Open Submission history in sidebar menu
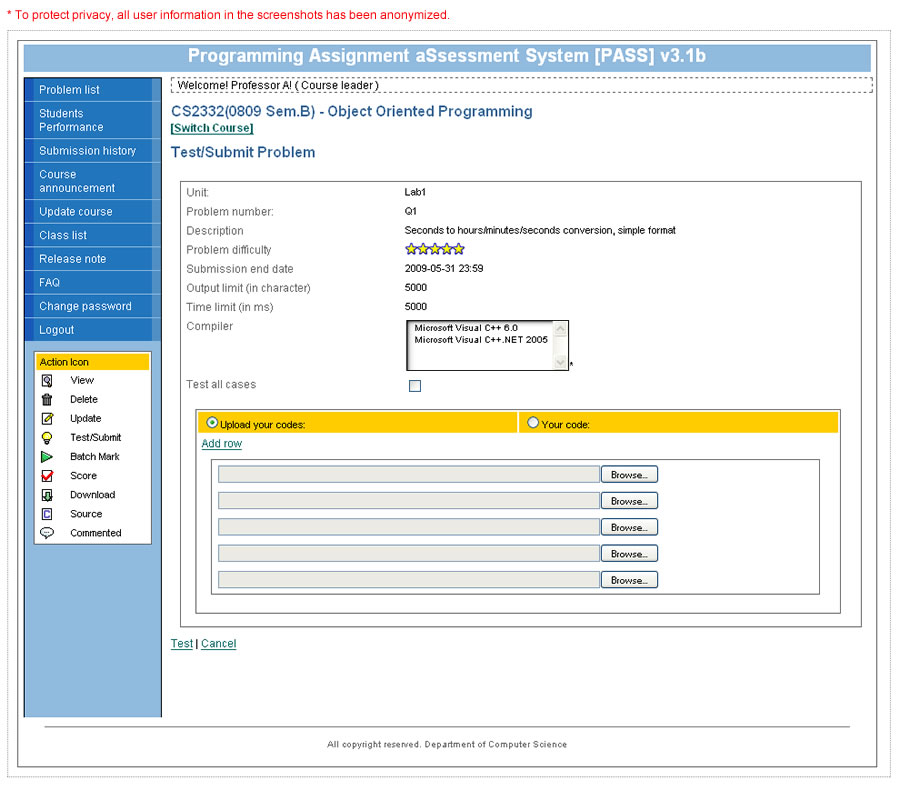The width and height of the screenshot is (900, 791). (88, 151)
